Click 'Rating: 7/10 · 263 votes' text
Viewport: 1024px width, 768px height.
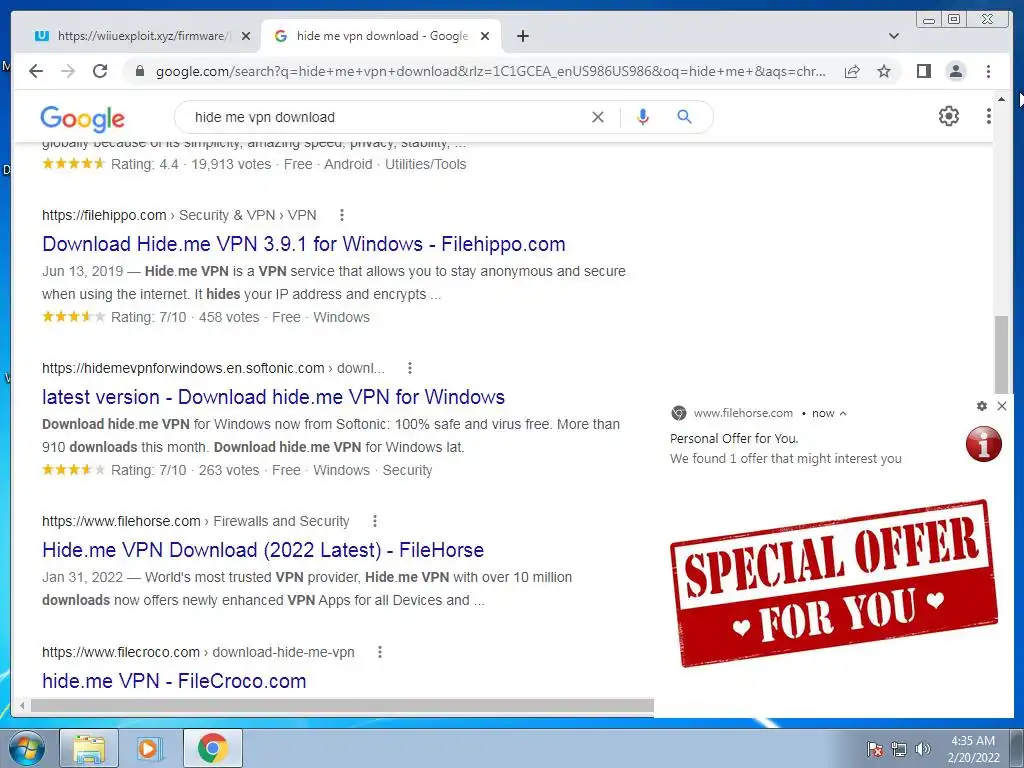[x=185, y=470]
